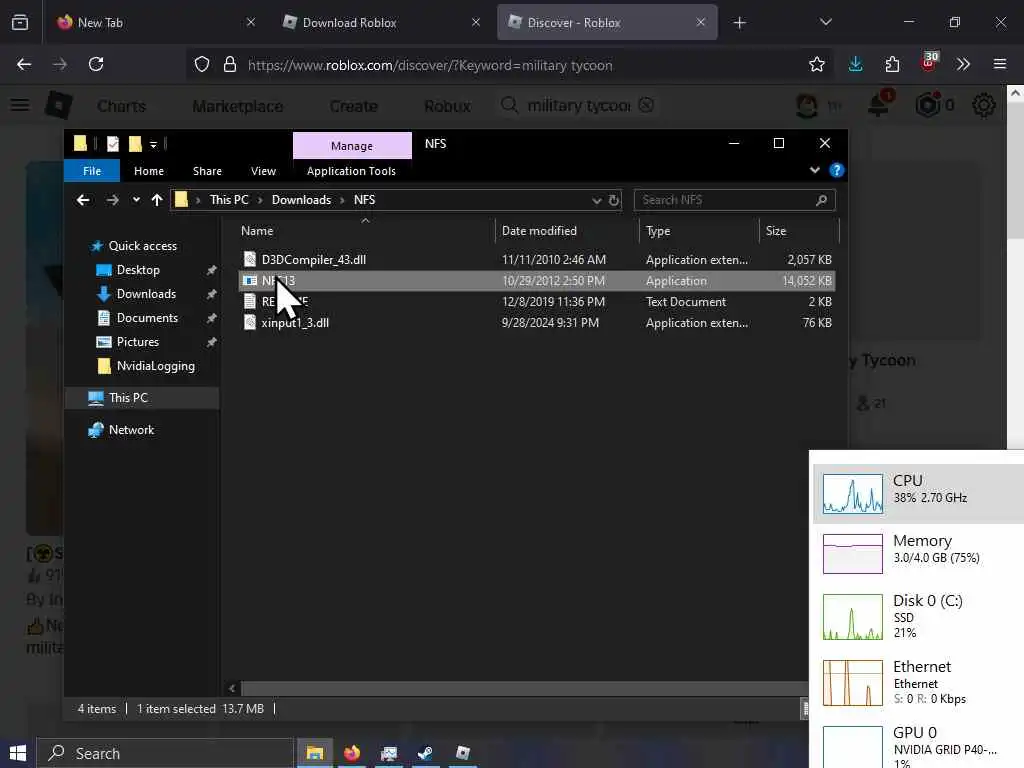The height and width of the screenshot is (768, 1024).
Task: Select NvidiaLogging folder in navigation pane
Action: click(155, 366)
